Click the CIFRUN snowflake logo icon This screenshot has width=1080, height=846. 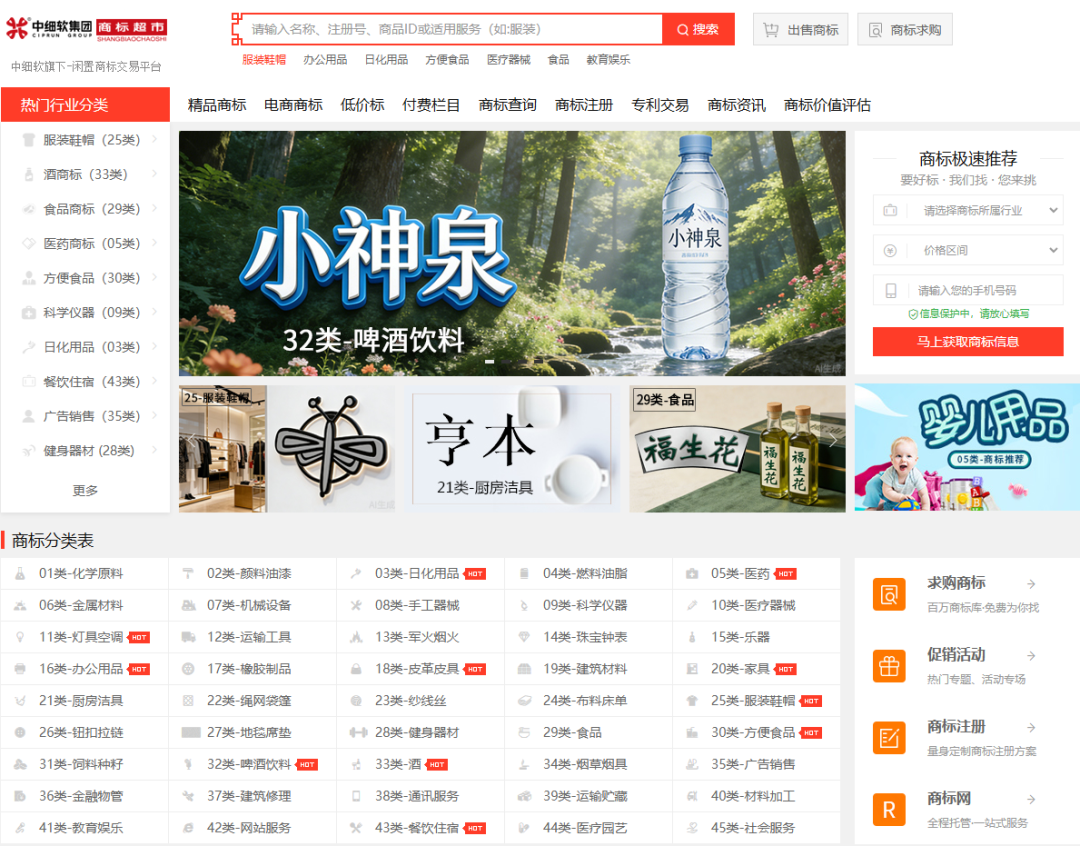18,27
